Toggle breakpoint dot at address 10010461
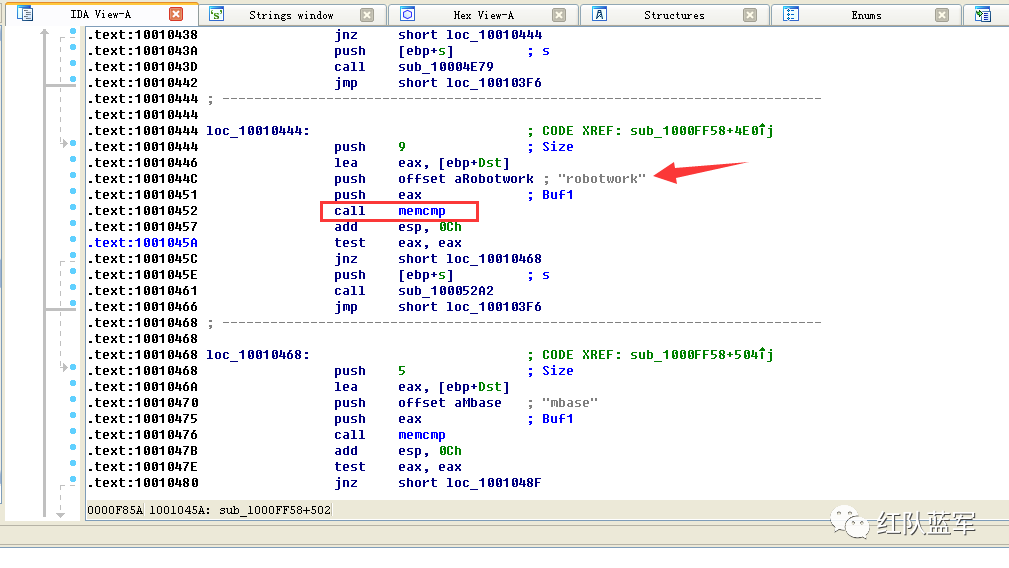This screenshot has height=568, width=1009. point(73,288)
